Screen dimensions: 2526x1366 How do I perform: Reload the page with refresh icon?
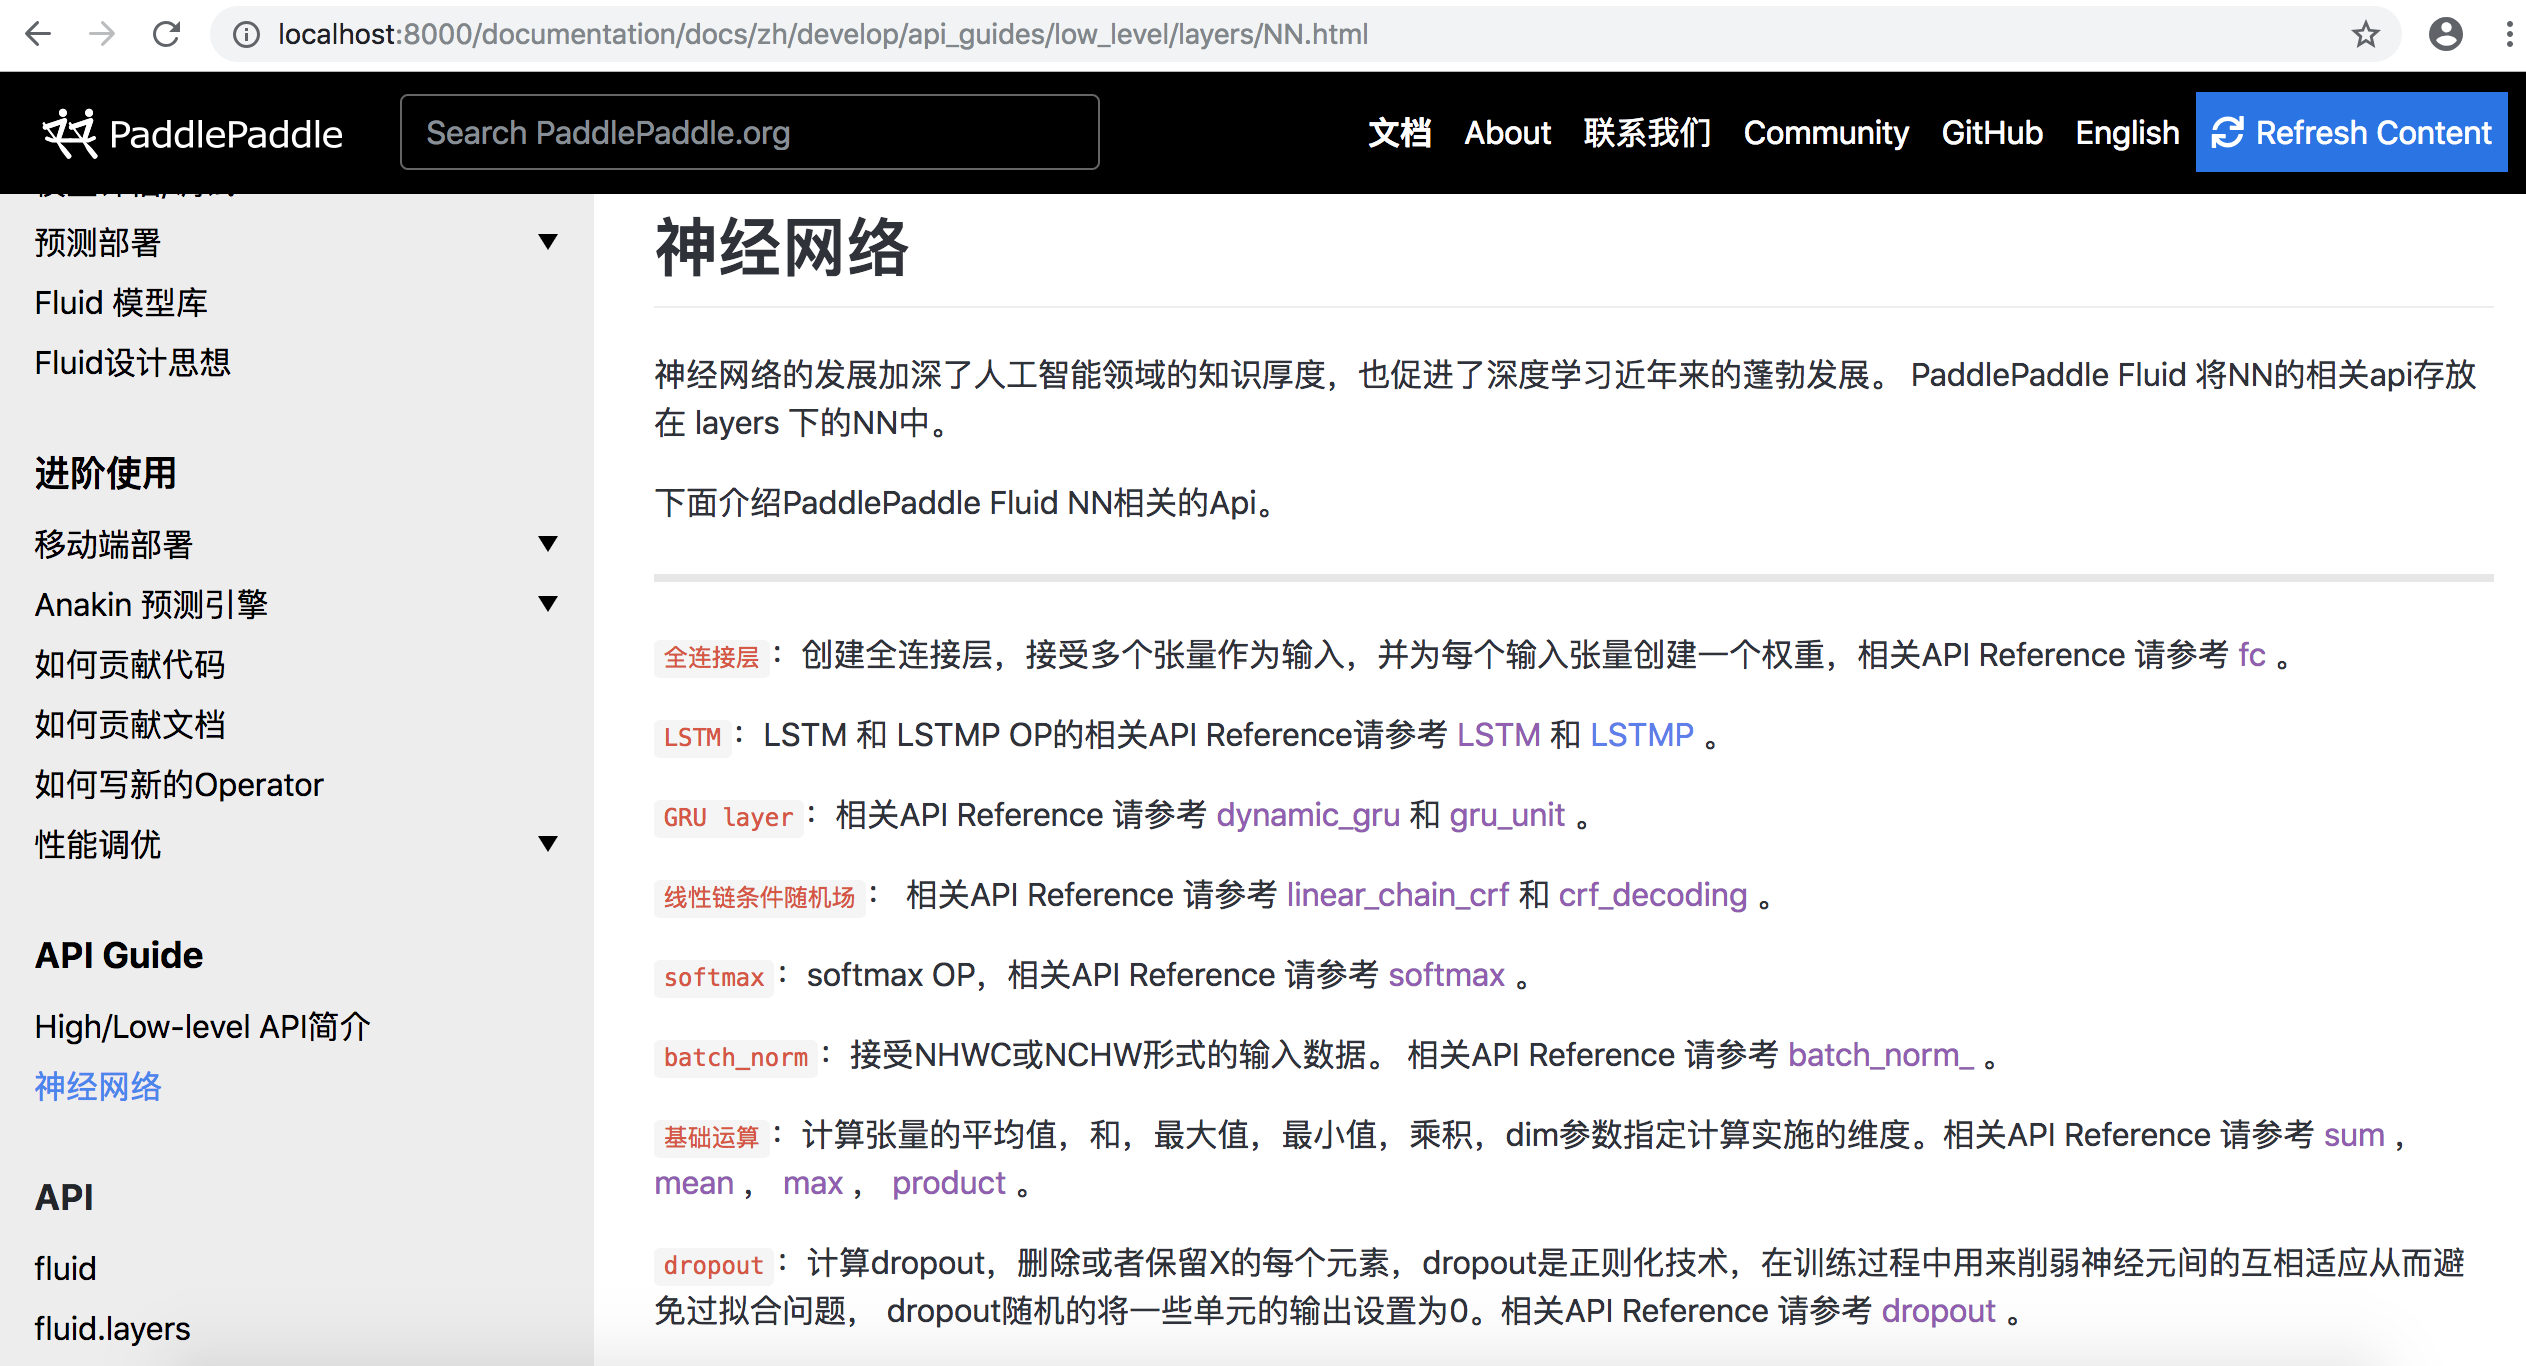point(166,34)
